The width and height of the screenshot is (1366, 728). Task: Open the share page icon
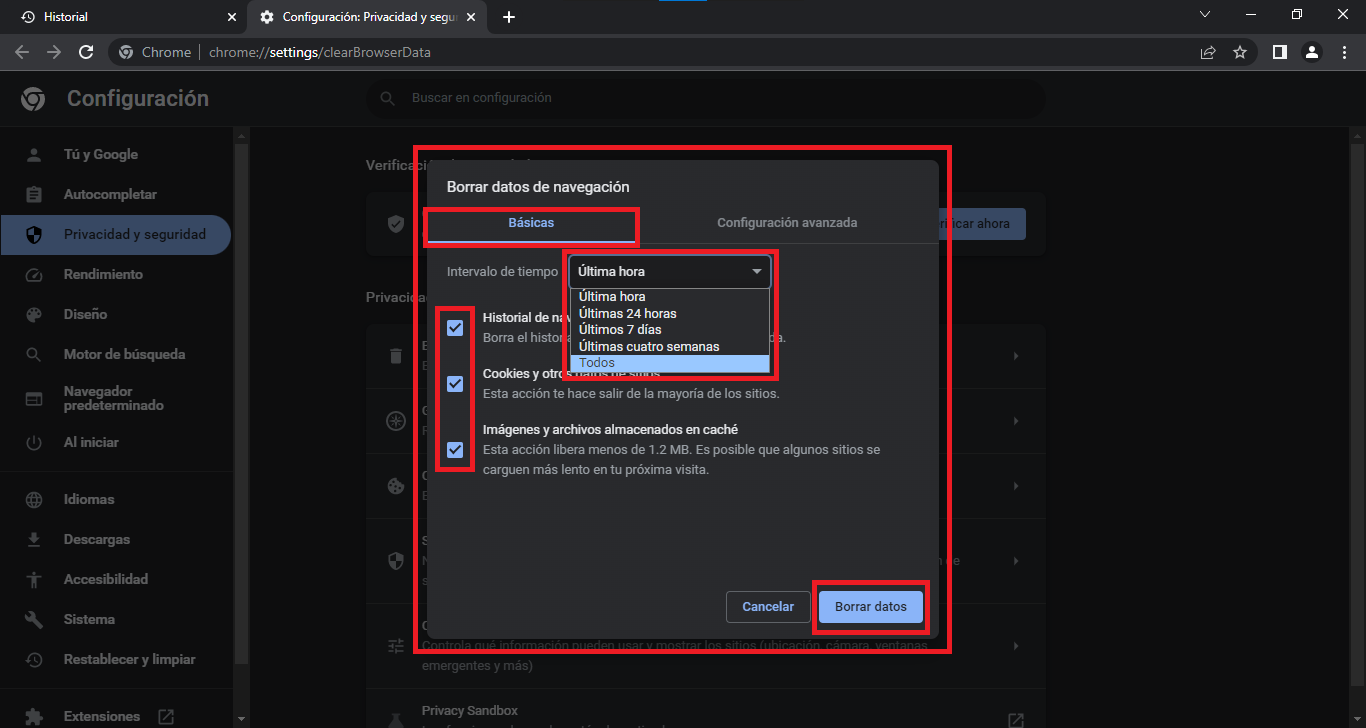point(1208,52)
